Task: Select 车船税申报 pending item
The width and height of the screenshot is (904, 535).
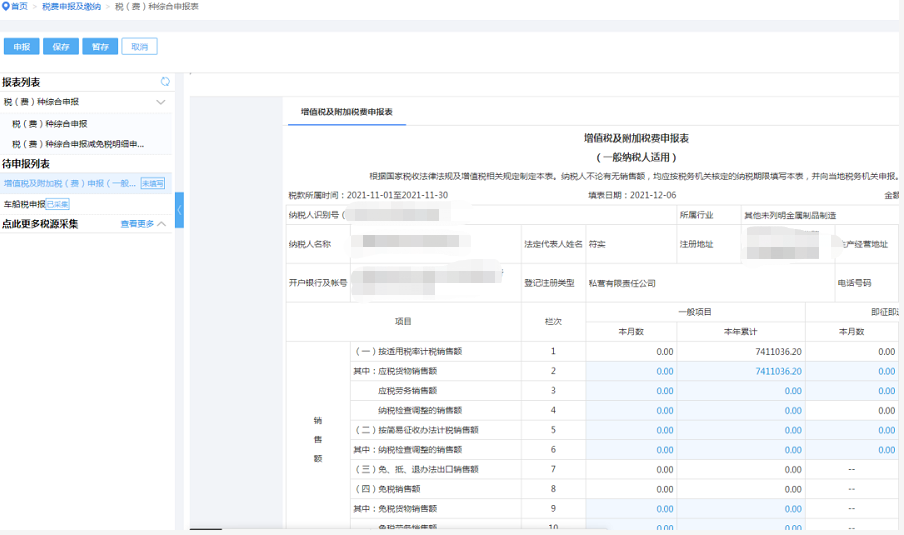Action: [24, 204]
